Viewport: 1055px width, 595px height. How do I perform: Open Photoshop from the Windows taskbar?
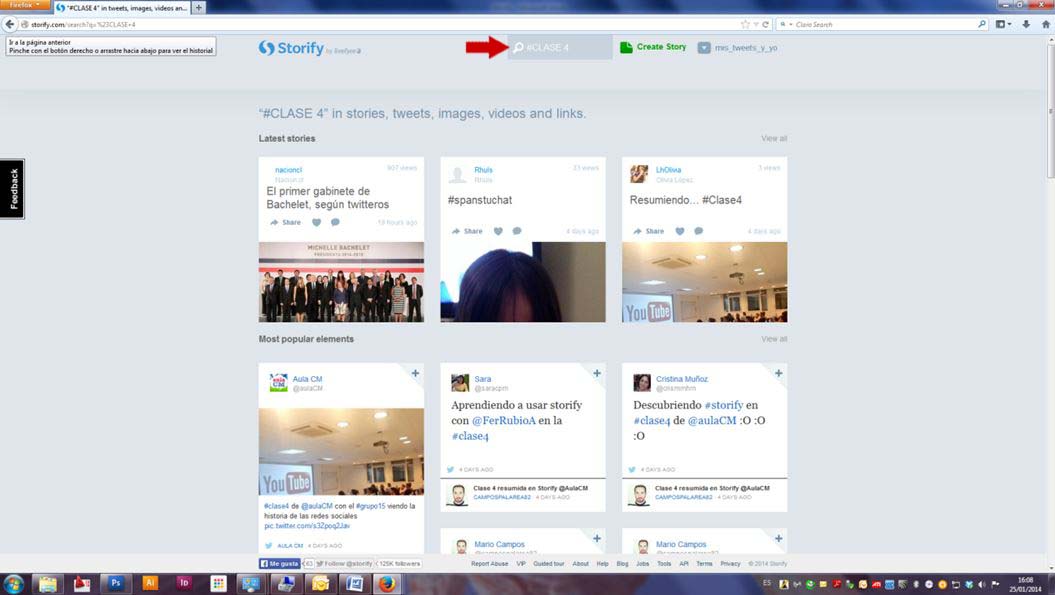click(x=115, y=583)
